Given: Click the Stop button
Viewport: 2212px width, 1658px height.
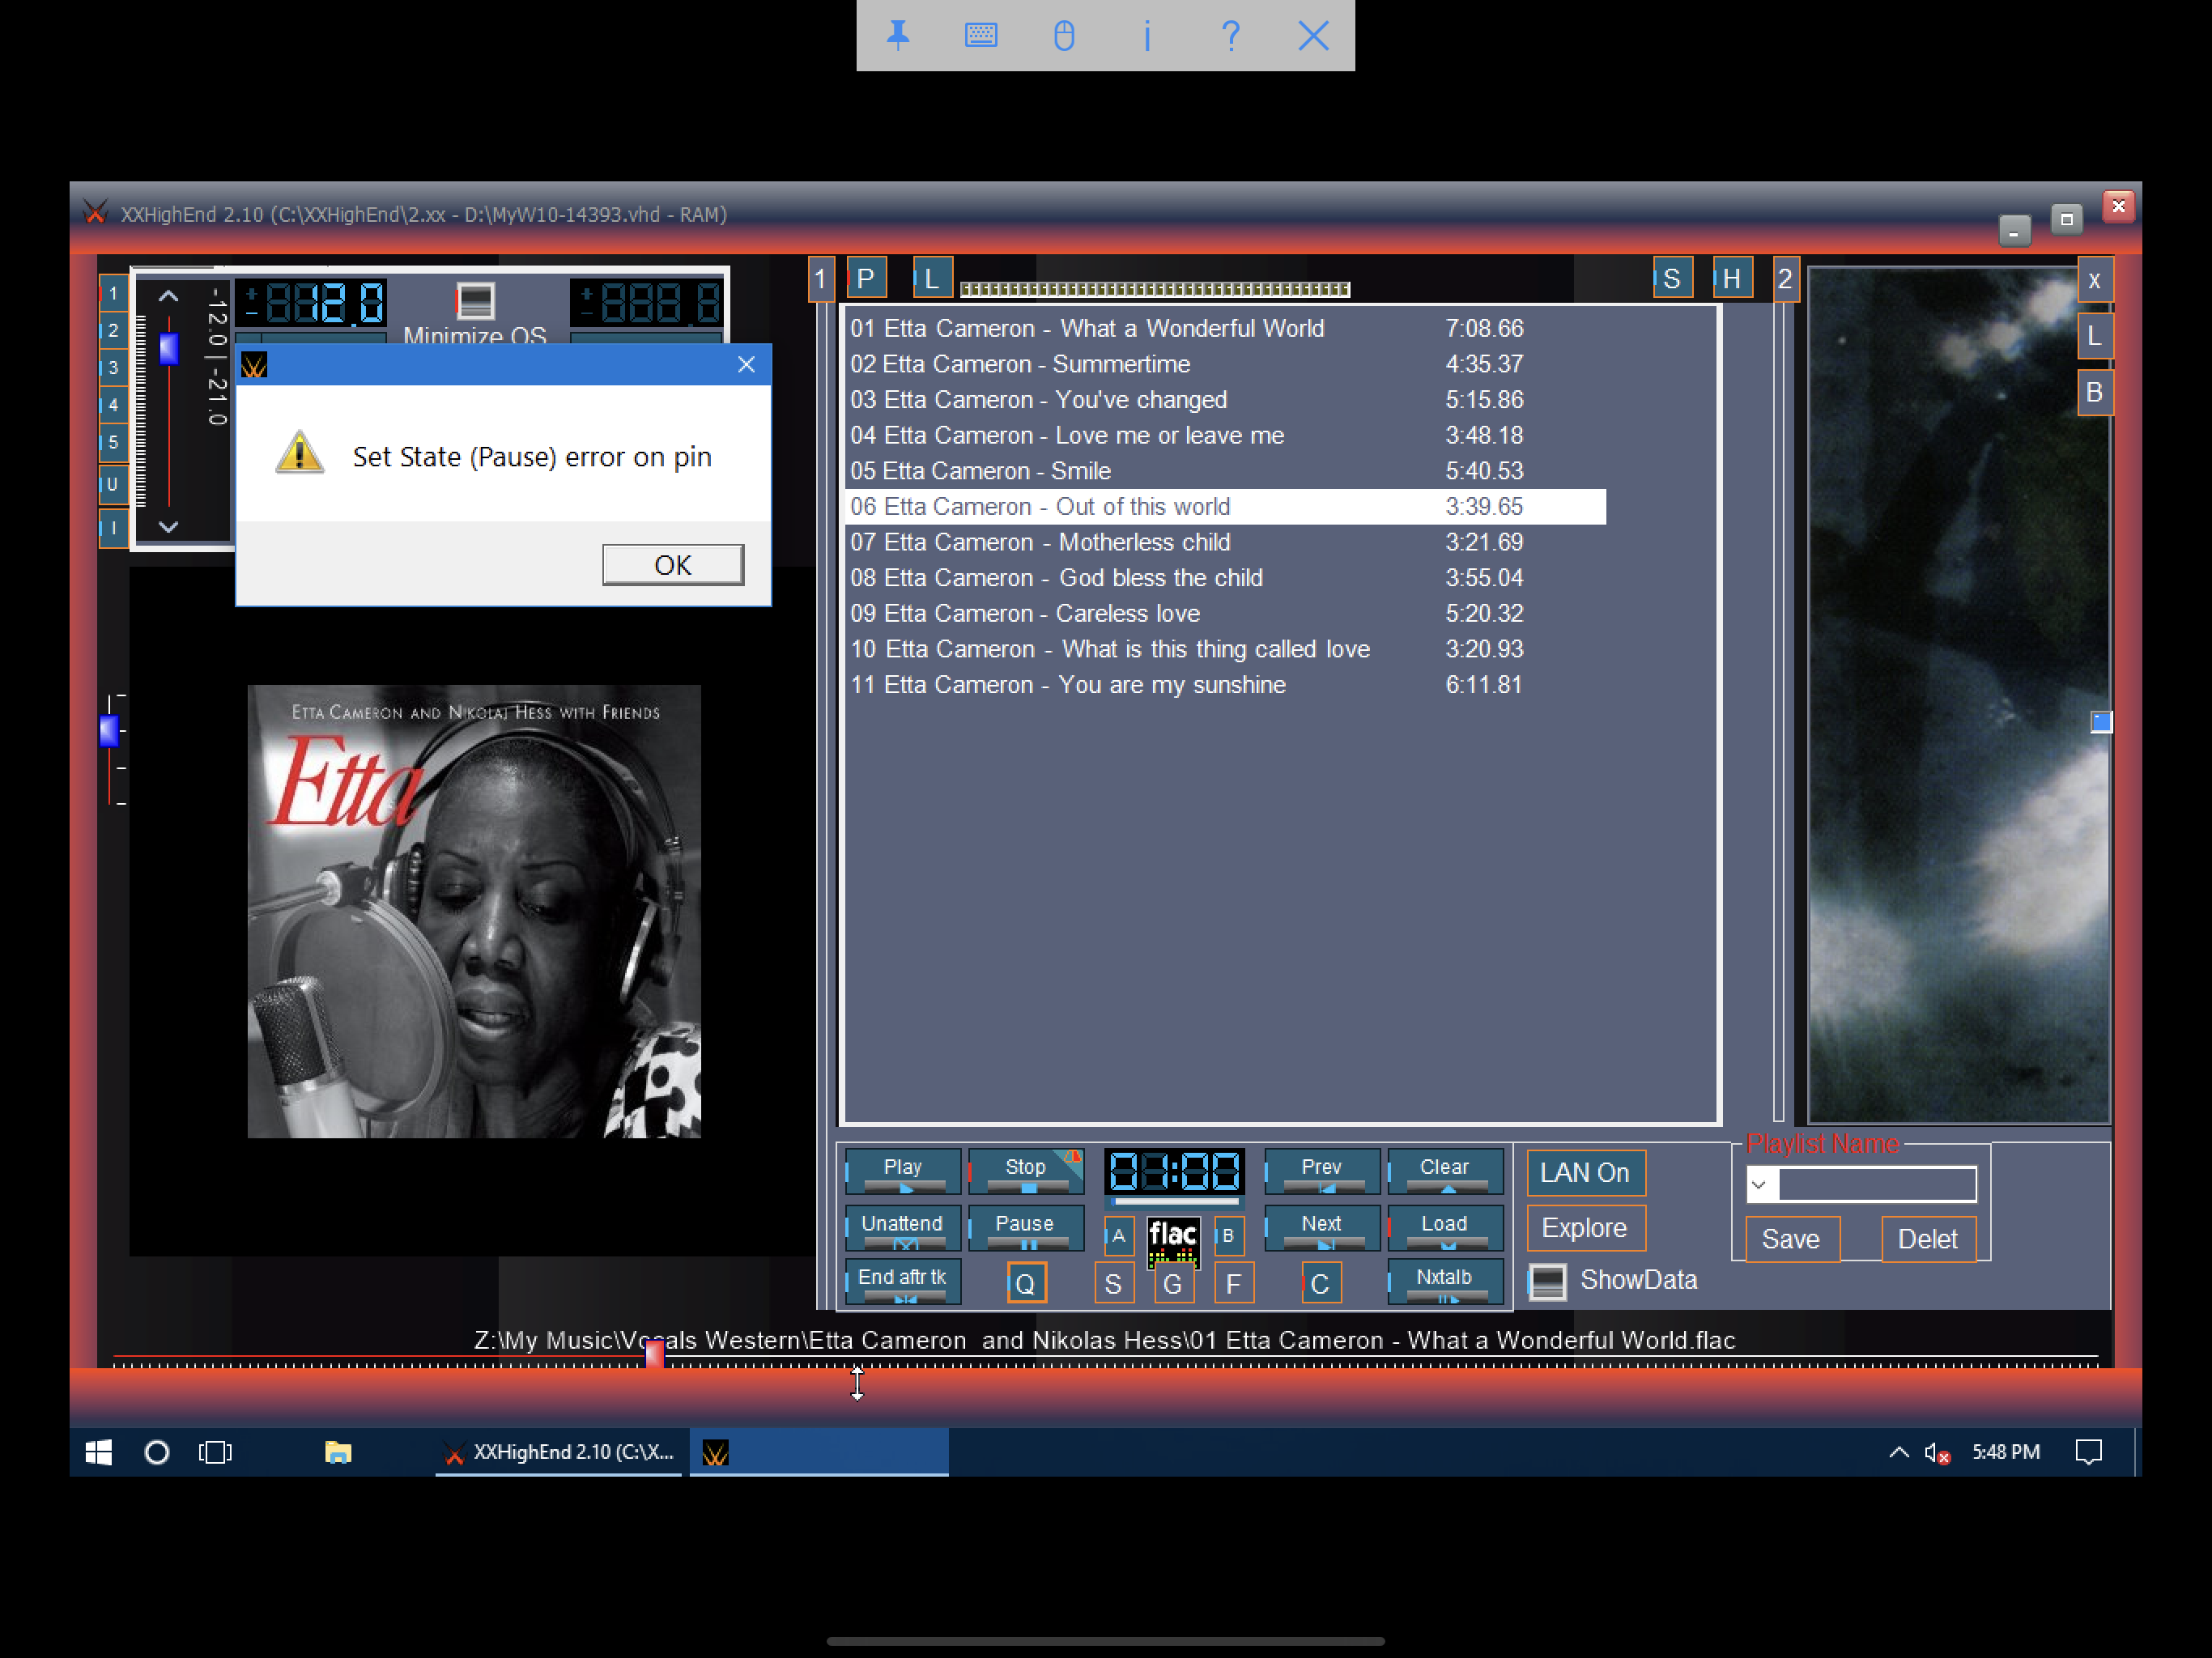Looking at the screenshot, I should click(x=1026, y=1171).
